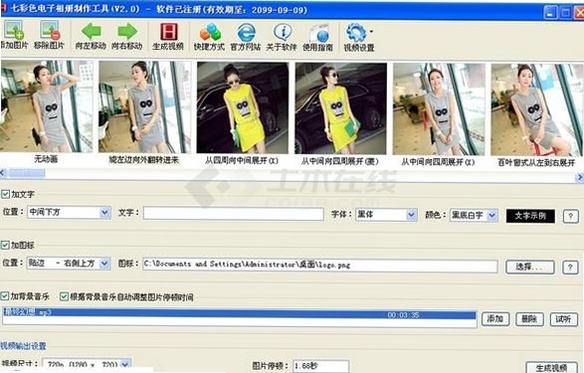This screenshot has width=584, height=373.
Task: Click the bottom-right 生成视频 button
Action: point(552,367)
